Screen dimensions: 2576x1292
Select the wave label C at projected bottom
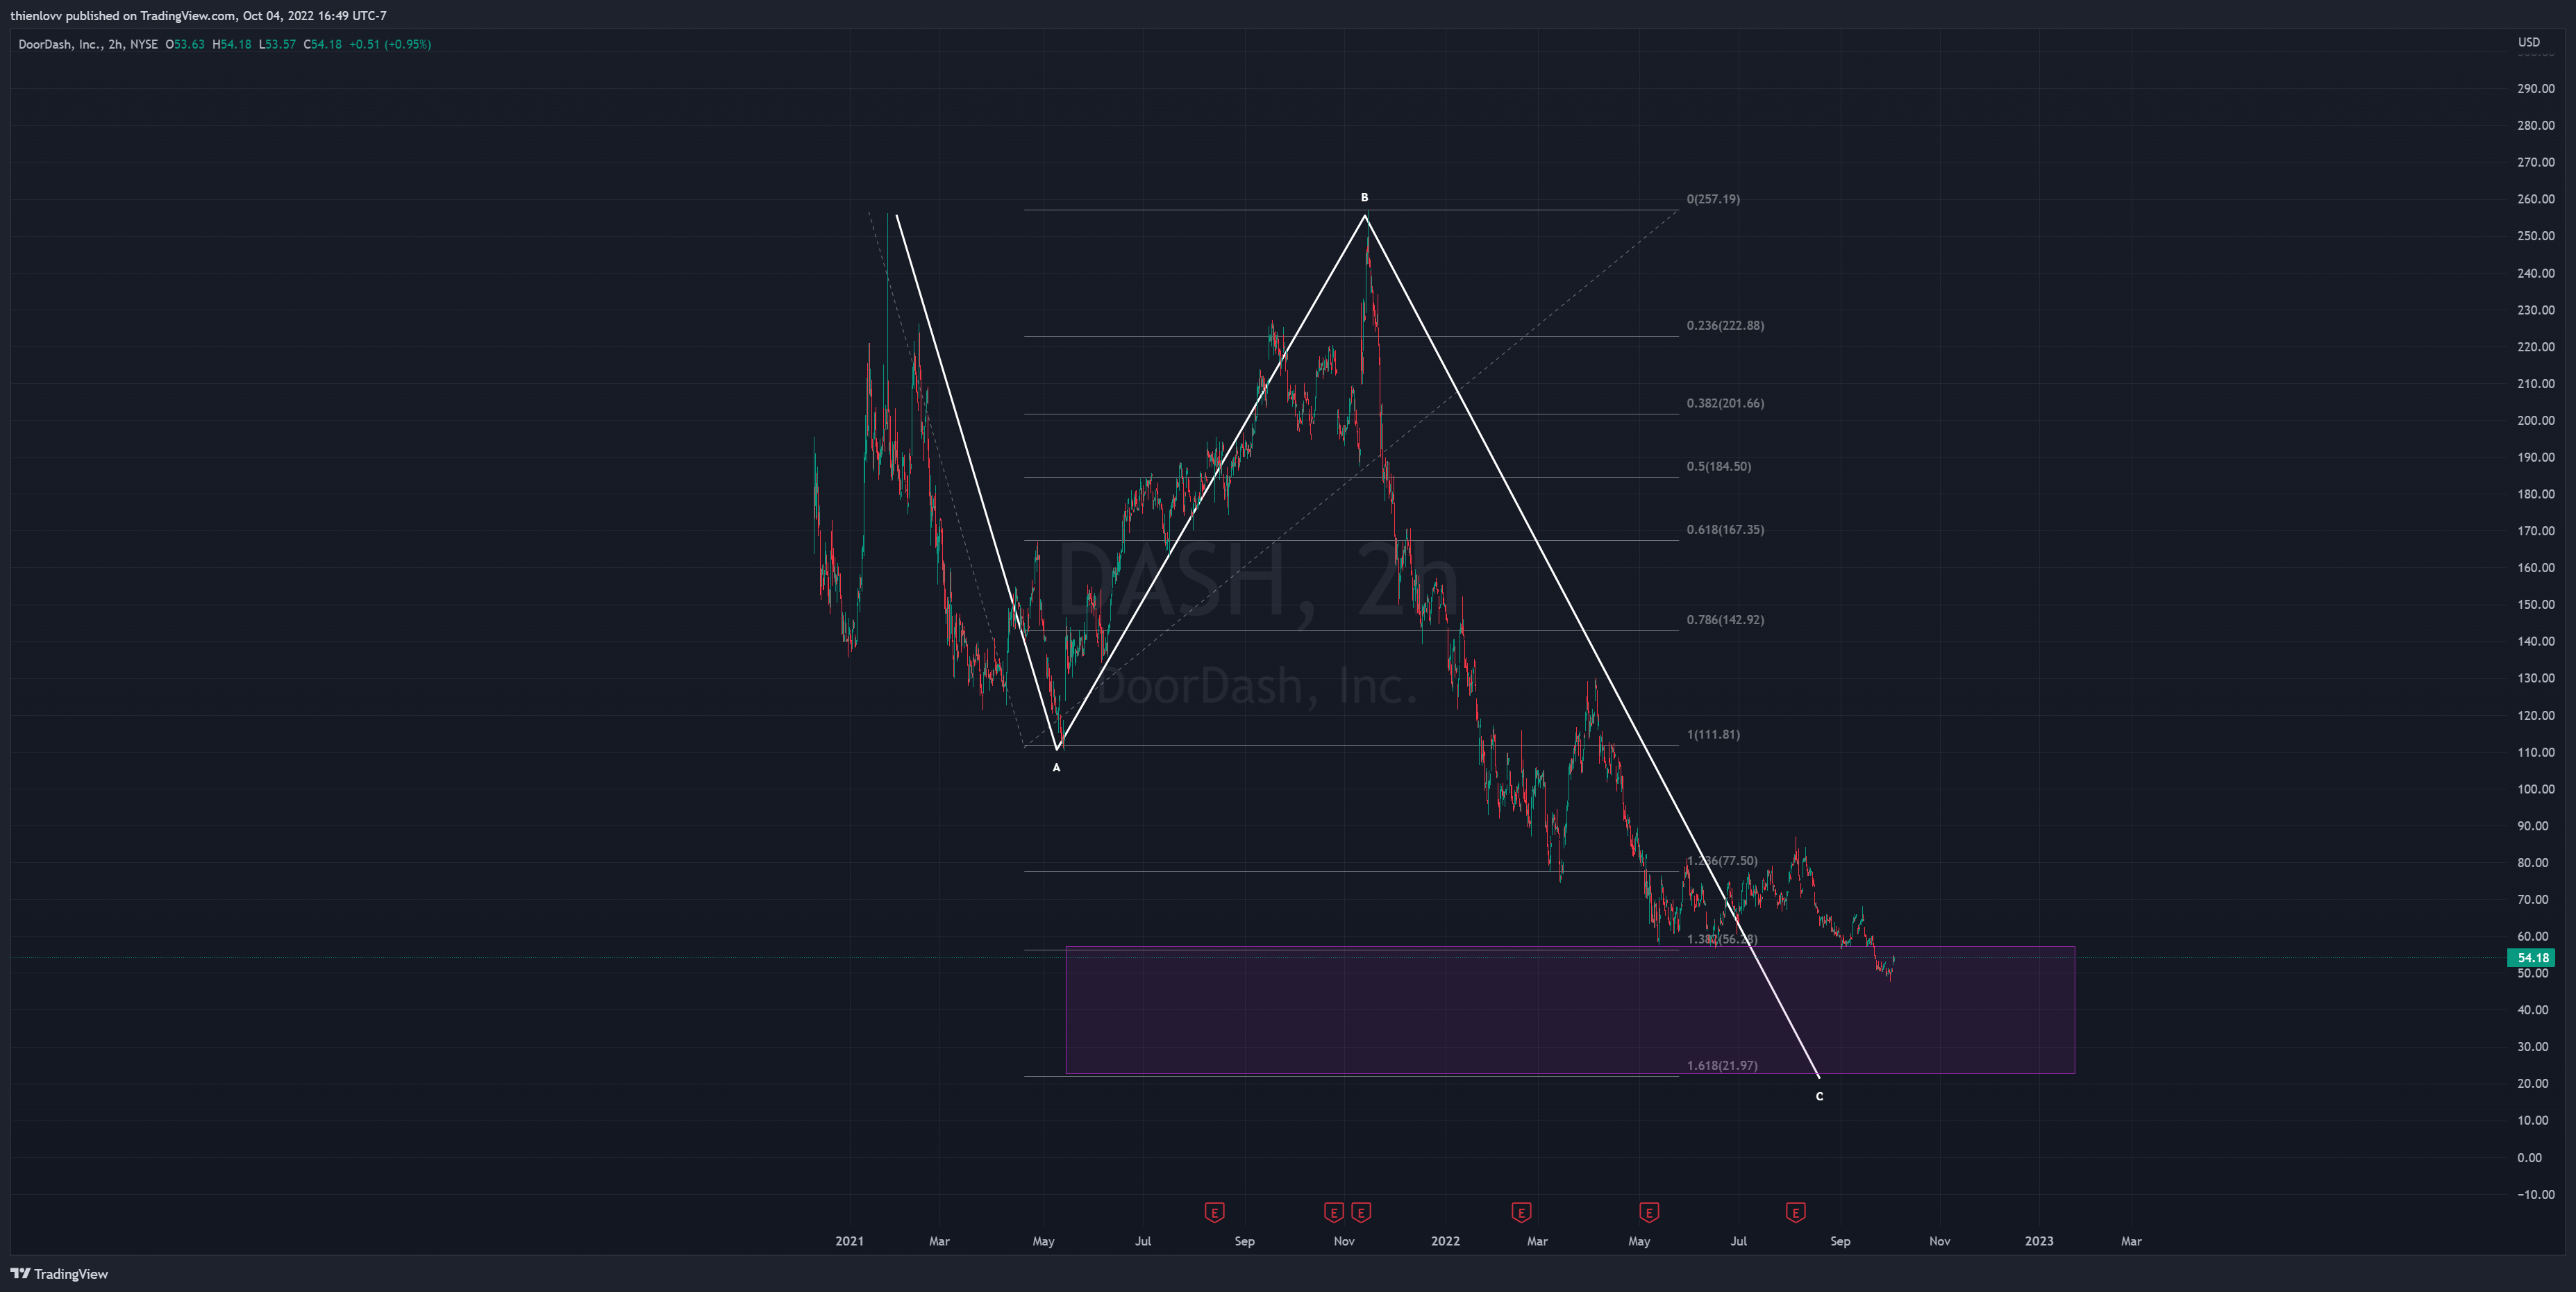1819,1096
